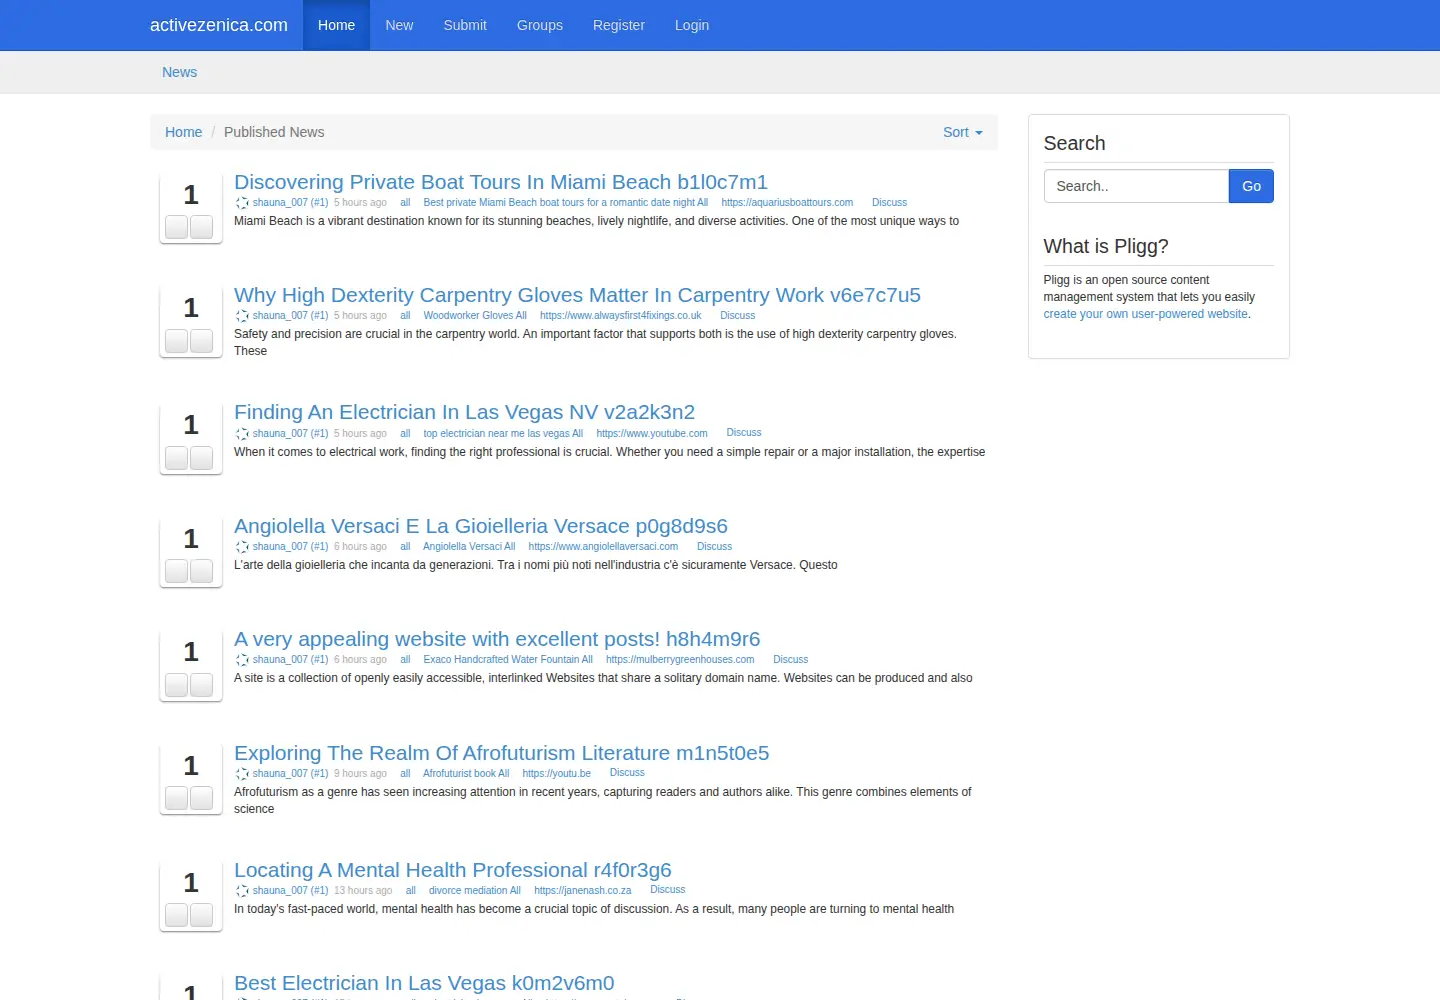
Task: Visit https://janenash.co.za link
Action: pos(583,890)
